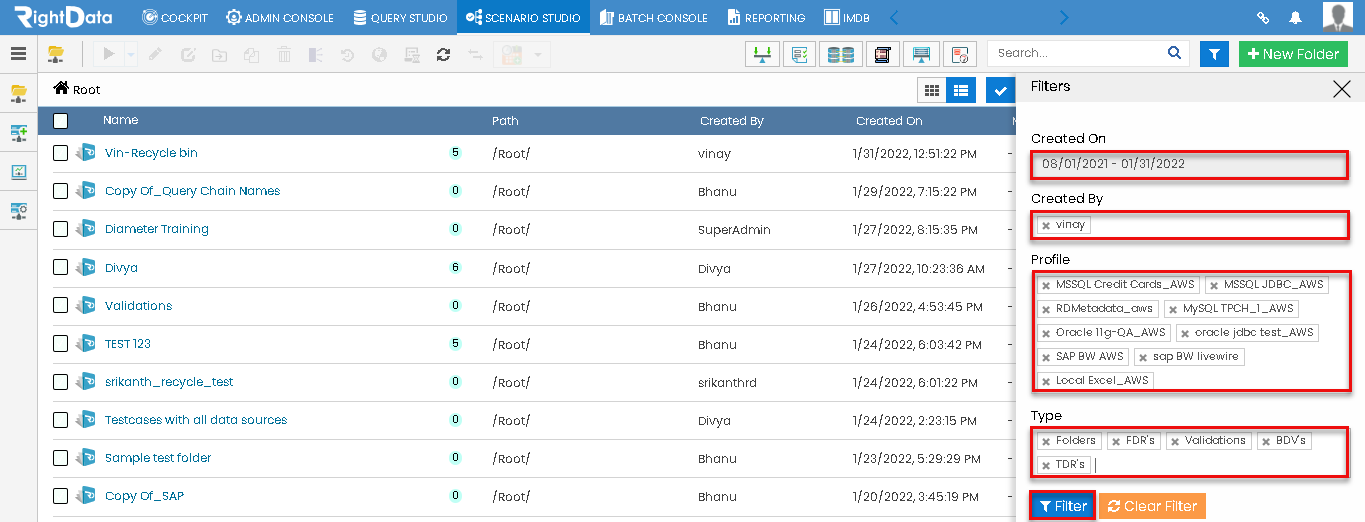1365x522 pixels.
Task: Open the Created On date range field
Action: point(1189,164)
